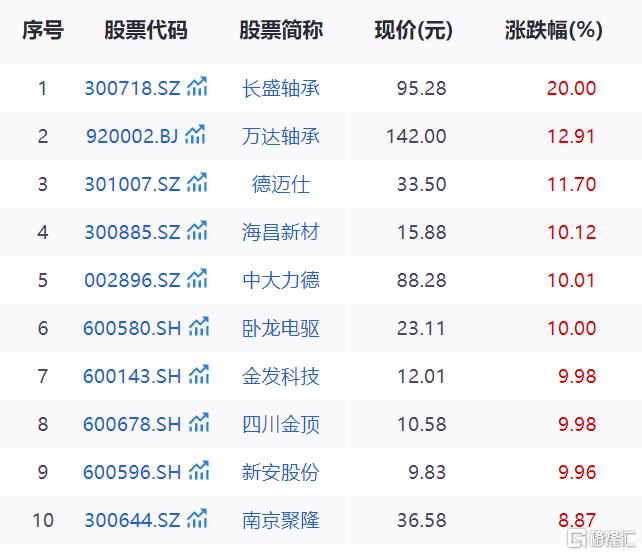
Task: Open chart icon next to 300644.SZ
Action: click(x=197, y=519)
